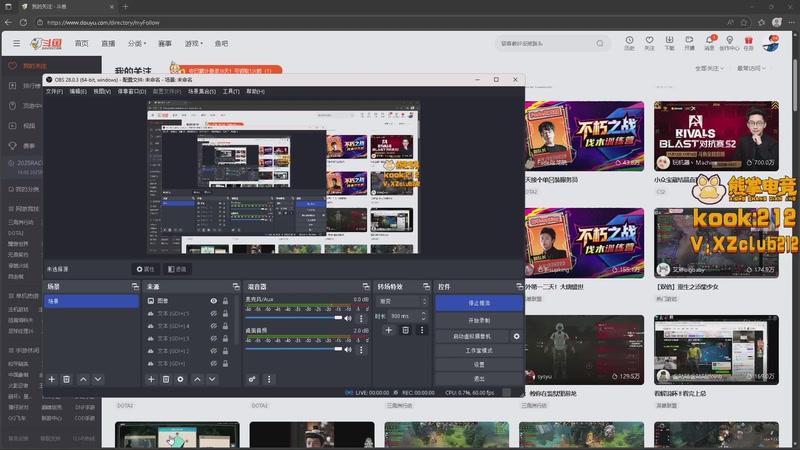This screenshot has width=800, height=450.
Task: Delete the selected source with trash icon
Action: click(166, 379)
